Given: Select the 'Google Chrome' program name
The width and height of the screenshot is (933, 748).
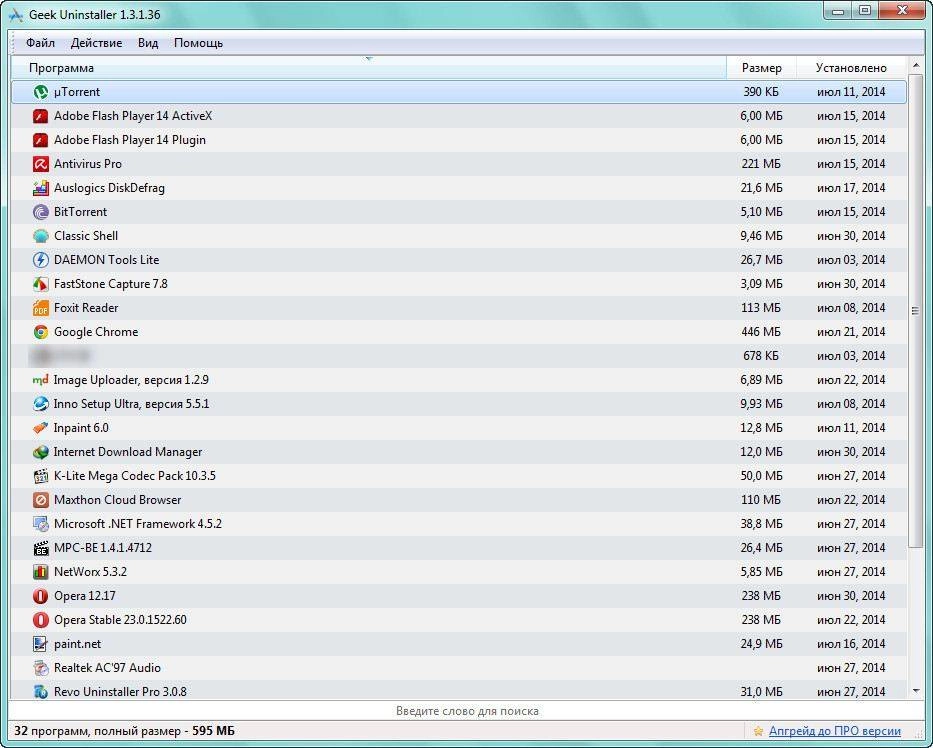Looking at the screenshot, I should 96,332.
